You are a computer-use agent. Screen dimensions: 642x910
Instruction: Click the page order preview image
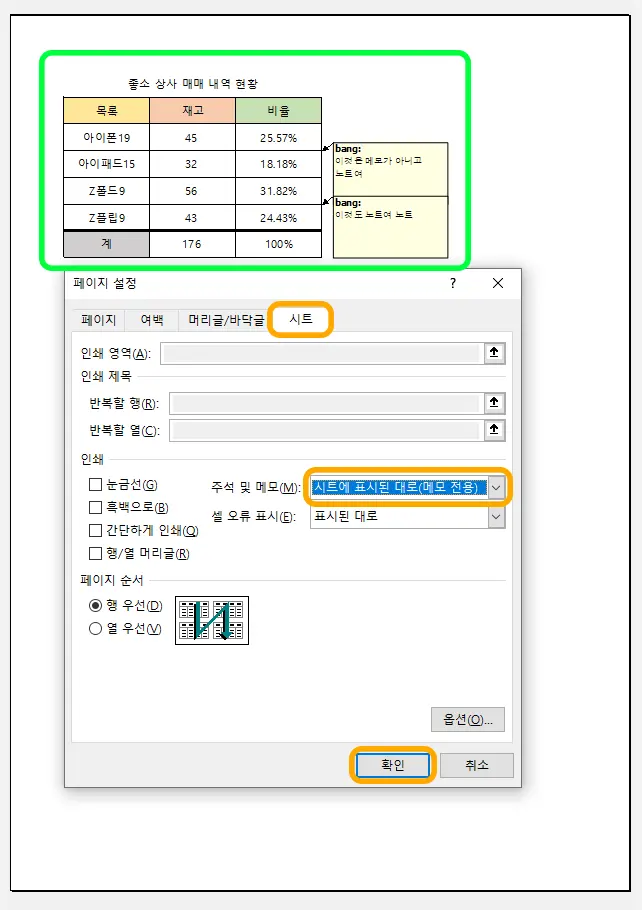pos(212,620)
